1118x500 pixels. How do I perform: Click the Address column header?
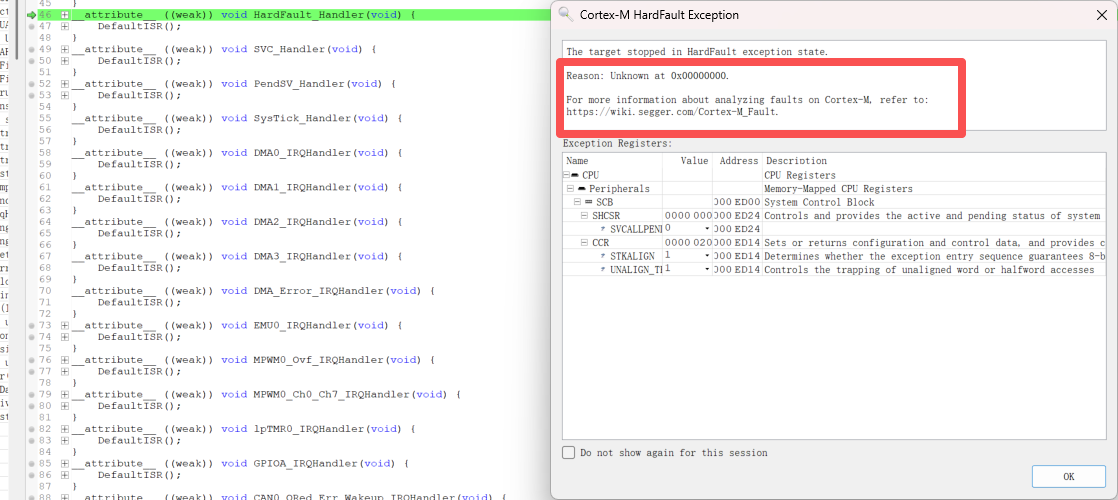(737, 161)
